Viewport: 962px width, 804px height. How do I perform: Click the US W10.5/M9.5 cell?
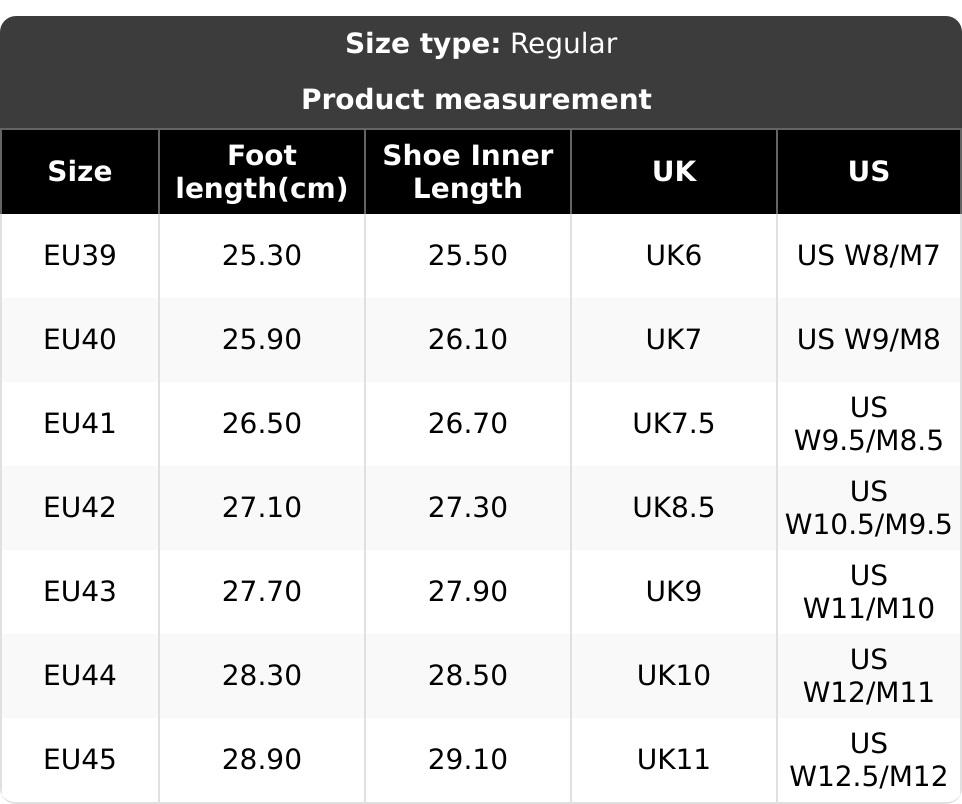click(x=868, y=508)
